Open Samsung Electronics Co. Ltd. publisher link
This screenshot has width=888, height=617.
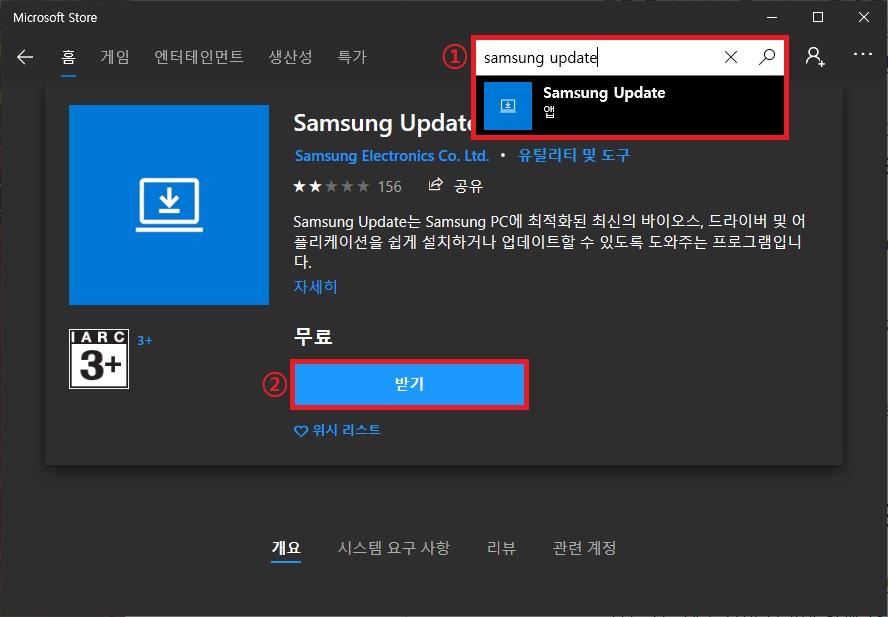point(392,156)
